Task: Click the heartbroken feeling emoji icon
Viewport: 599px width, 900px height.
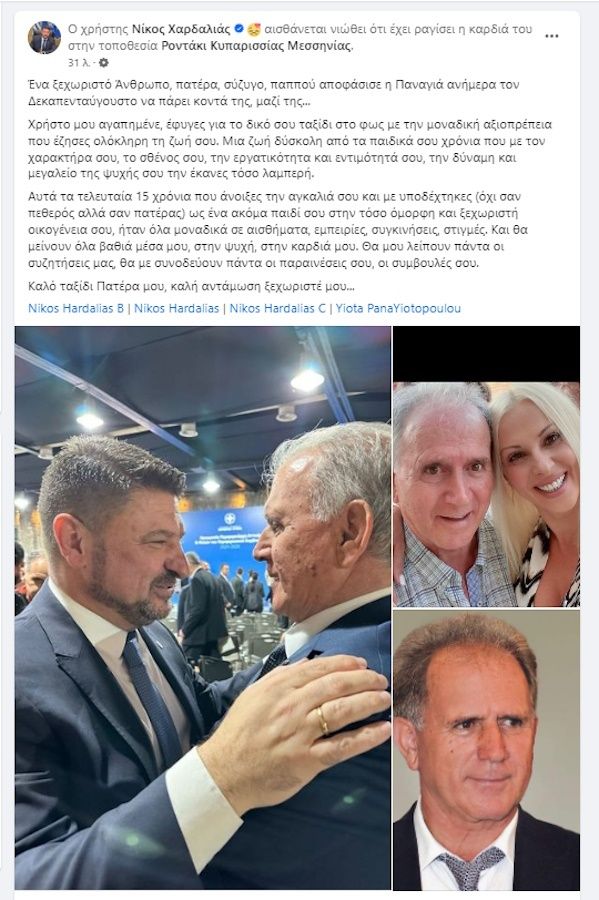Action: click(254, 29)
